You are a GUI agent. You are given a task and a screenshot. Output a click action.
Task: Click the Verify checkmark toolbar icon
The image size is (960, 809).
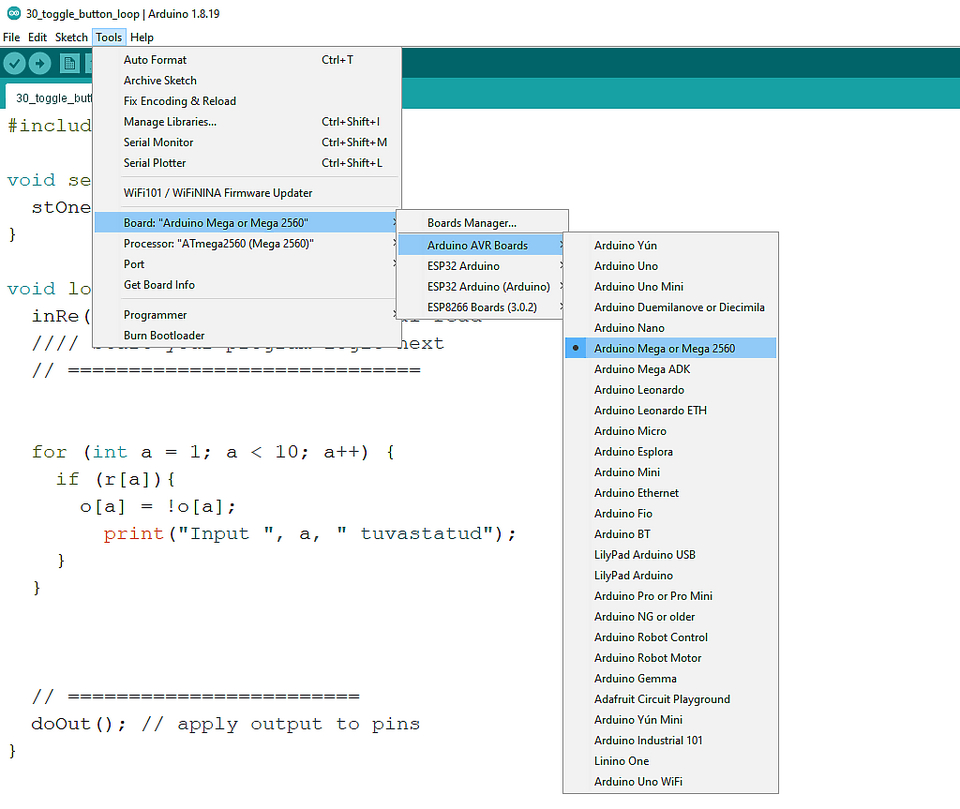tap(14, 64)
